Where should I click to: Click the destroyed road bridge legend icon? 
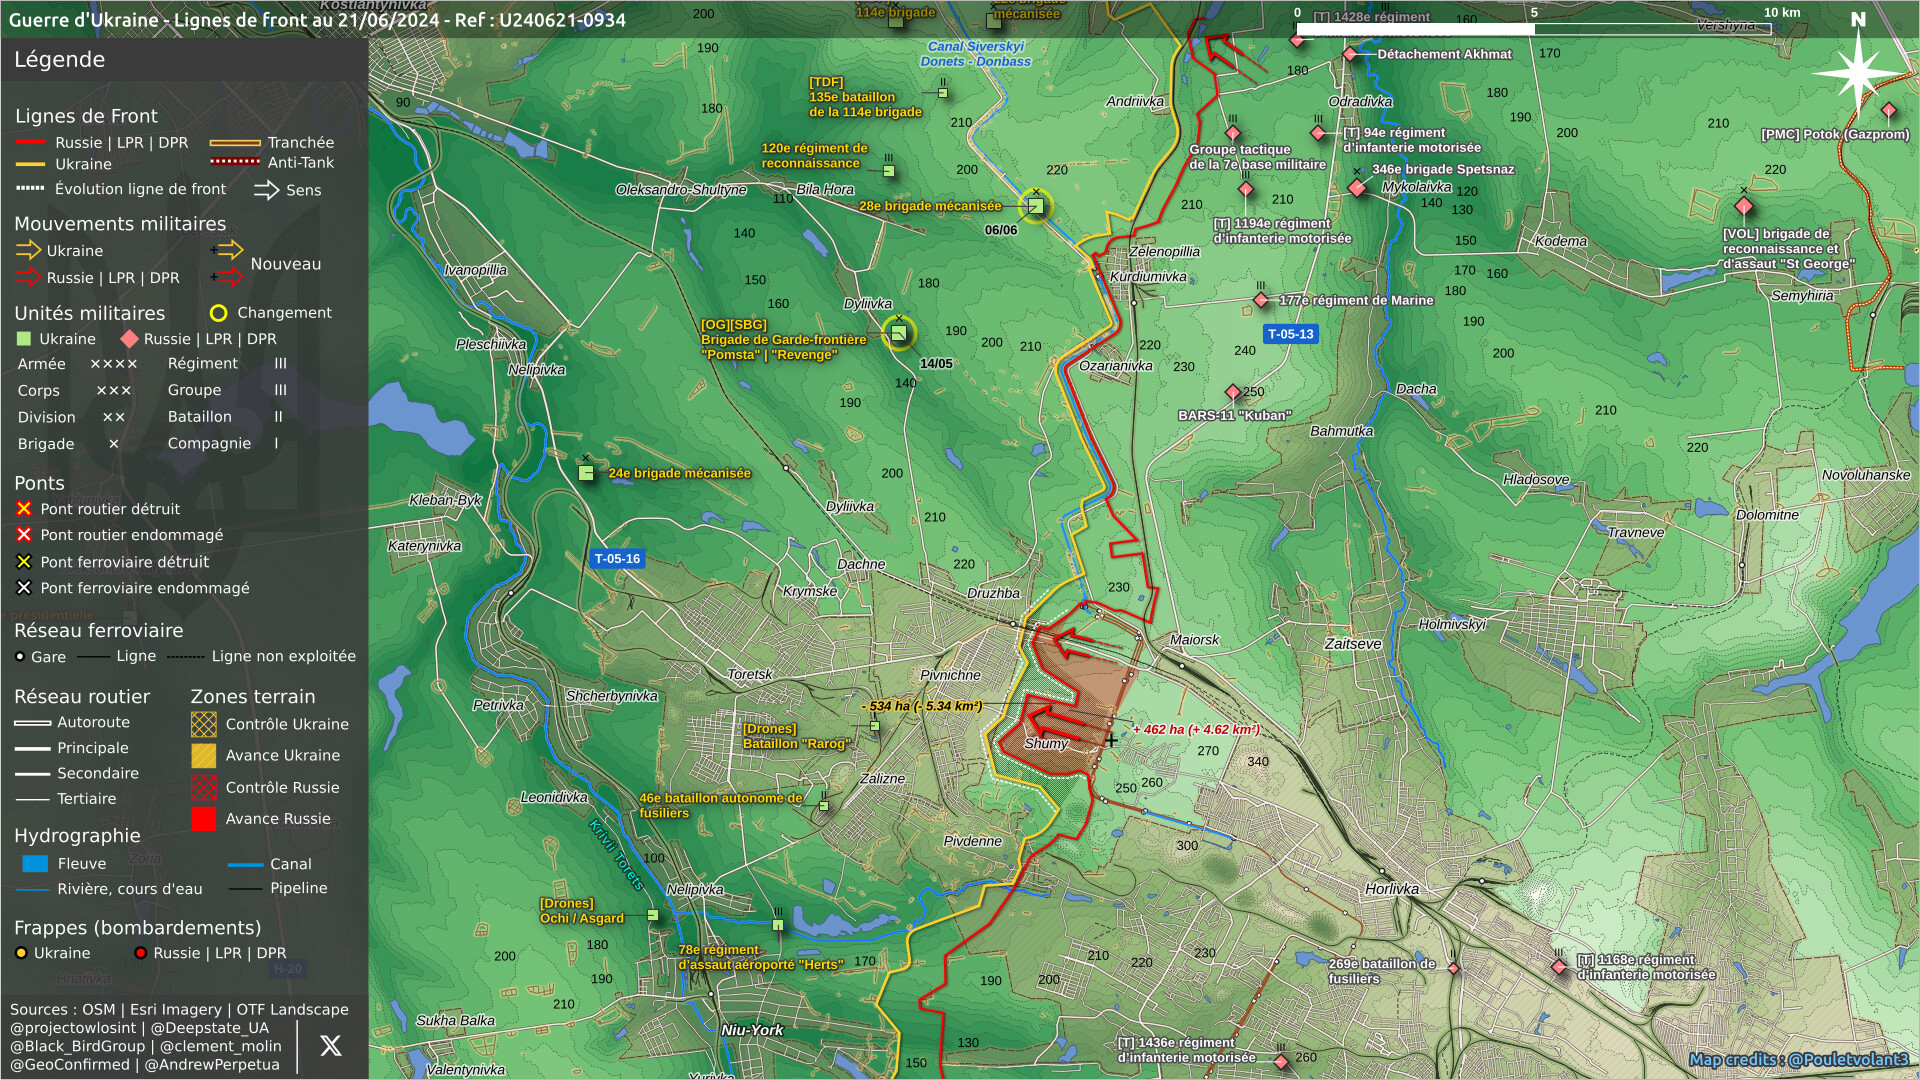24,509
